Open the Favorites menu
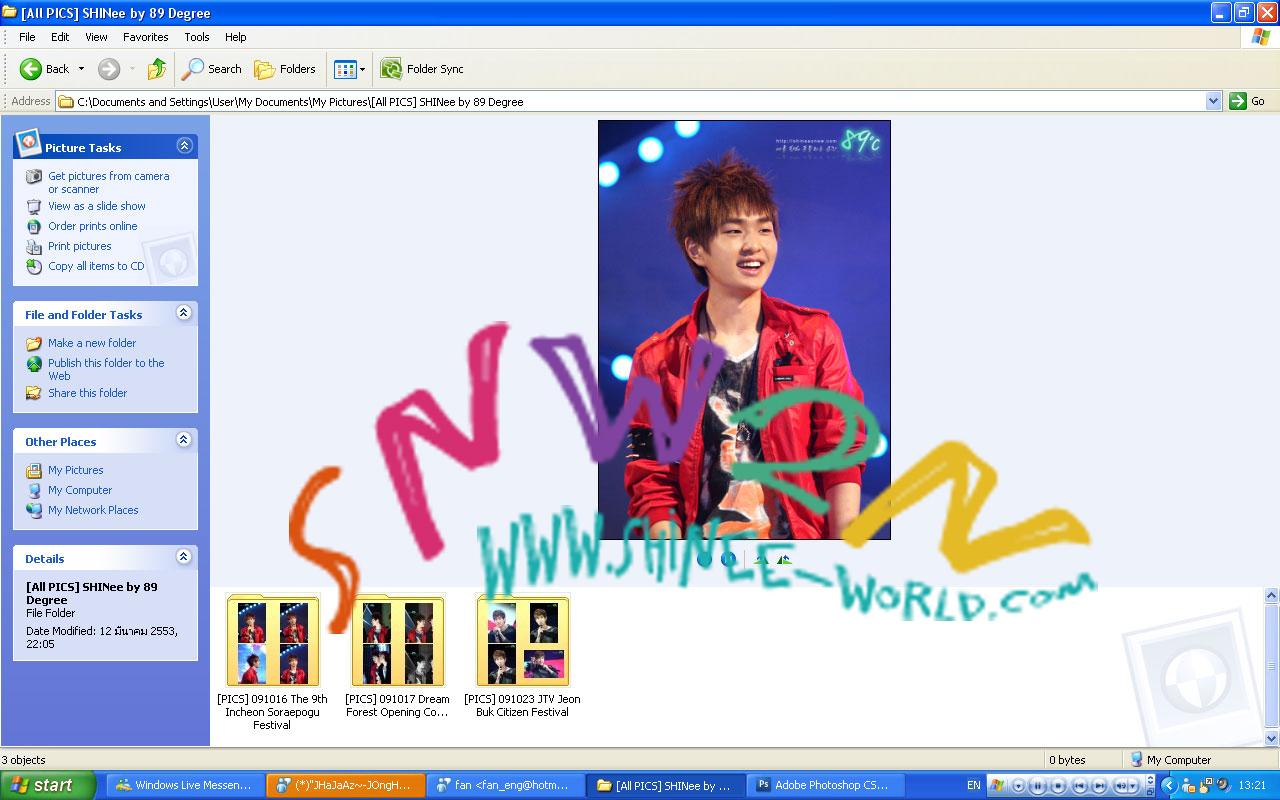 (146, 37)
